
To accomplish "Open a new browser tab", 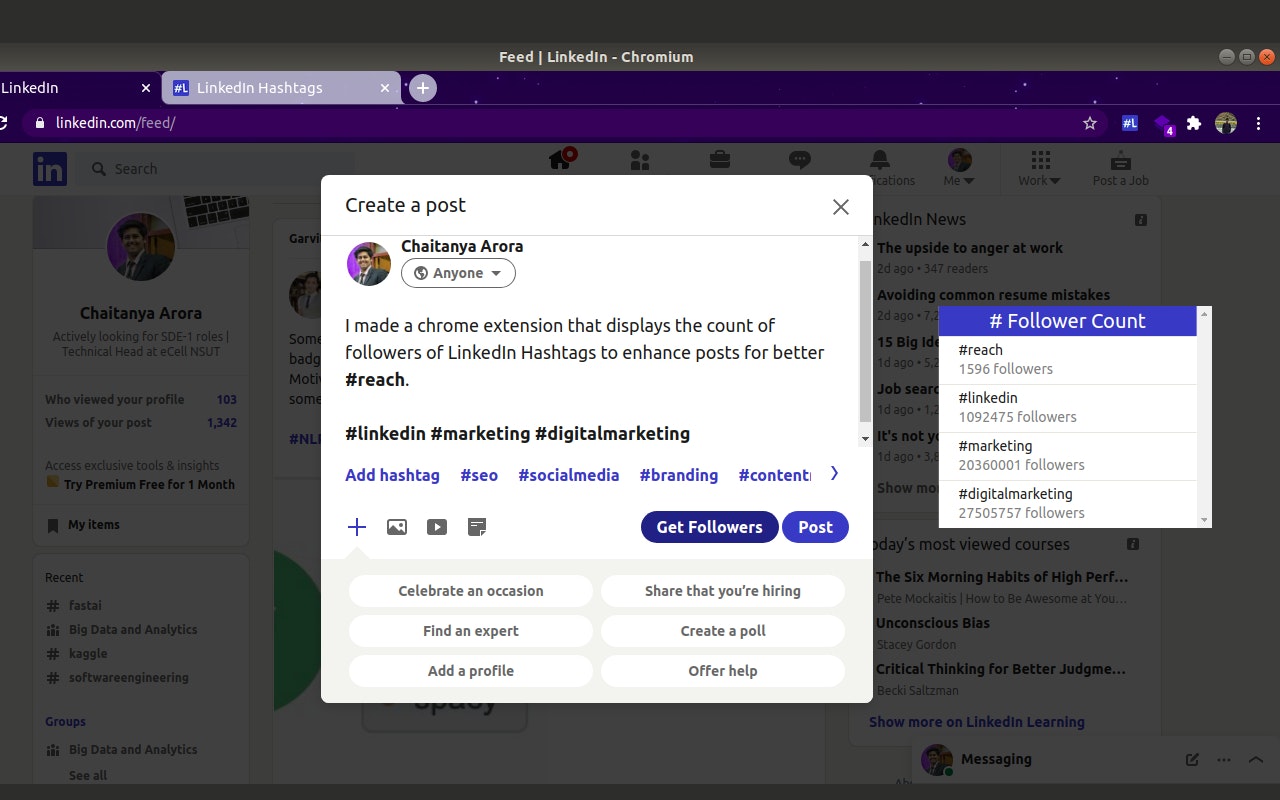I will [423, 88].
